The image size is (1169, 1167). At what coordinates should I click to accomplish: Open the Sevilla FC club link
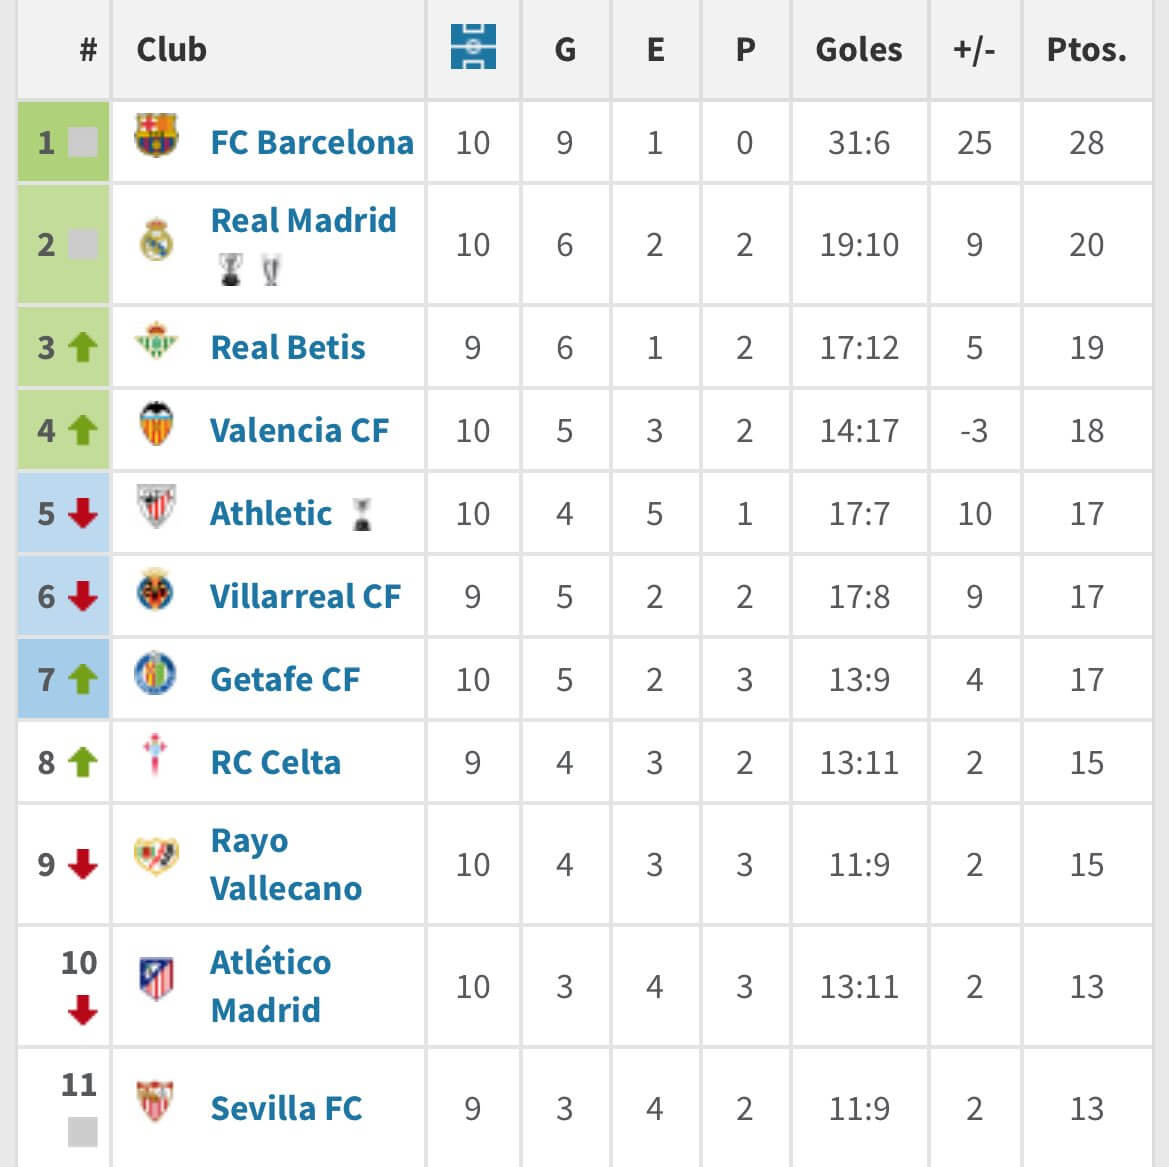point(286,1108)
